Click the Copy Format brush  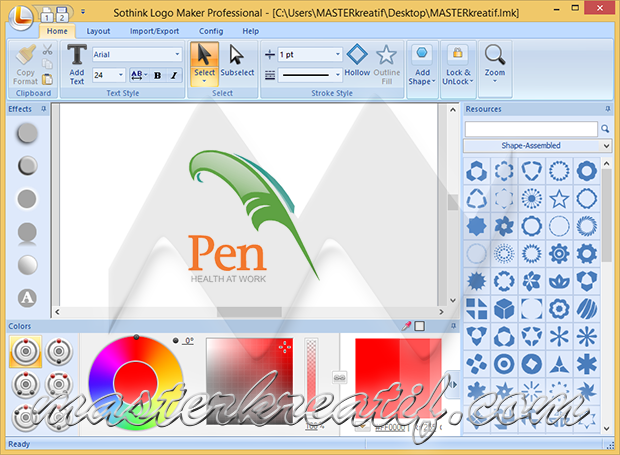coord(26,64)
